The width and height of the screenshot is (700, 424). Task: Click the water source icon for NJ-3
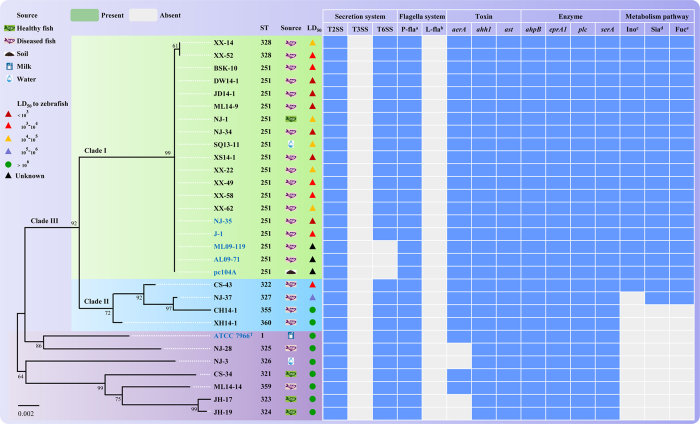pyautogui.click(x=291, y=361)
